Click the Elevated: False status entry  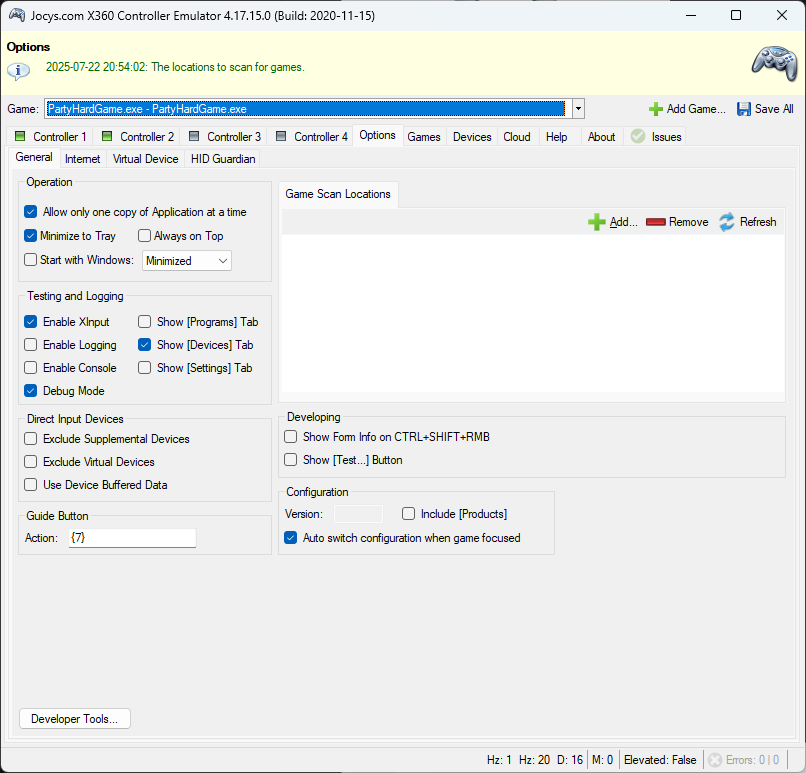tap(660, 760)
